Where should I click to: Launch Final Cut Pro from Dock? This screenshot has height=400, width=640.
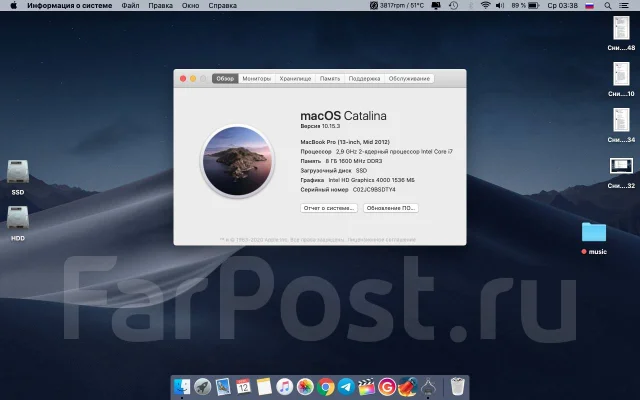(367, 386)
